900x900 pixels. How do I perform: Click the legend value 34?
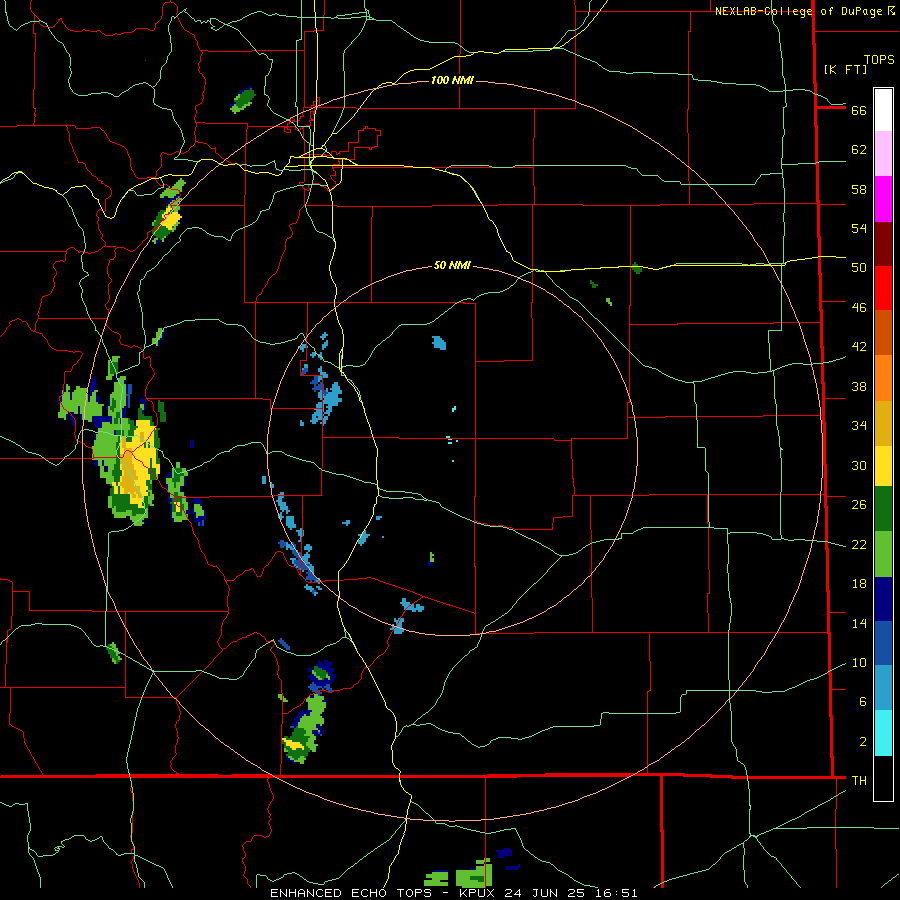coord(859,426)
